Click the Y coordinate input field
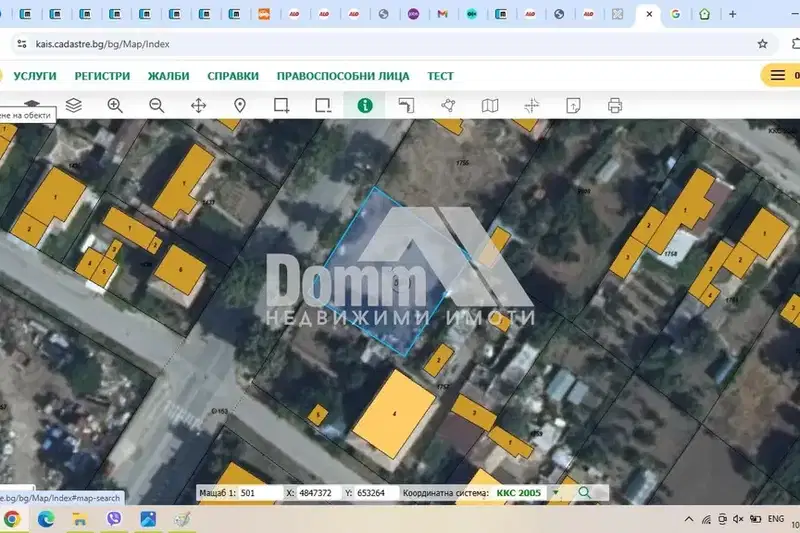 [376, 493]
